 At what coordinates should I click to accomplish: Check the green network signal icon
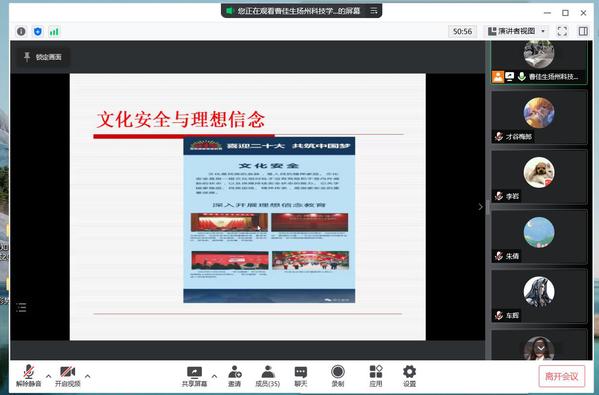pyautogui.click(x=54, y=31)
